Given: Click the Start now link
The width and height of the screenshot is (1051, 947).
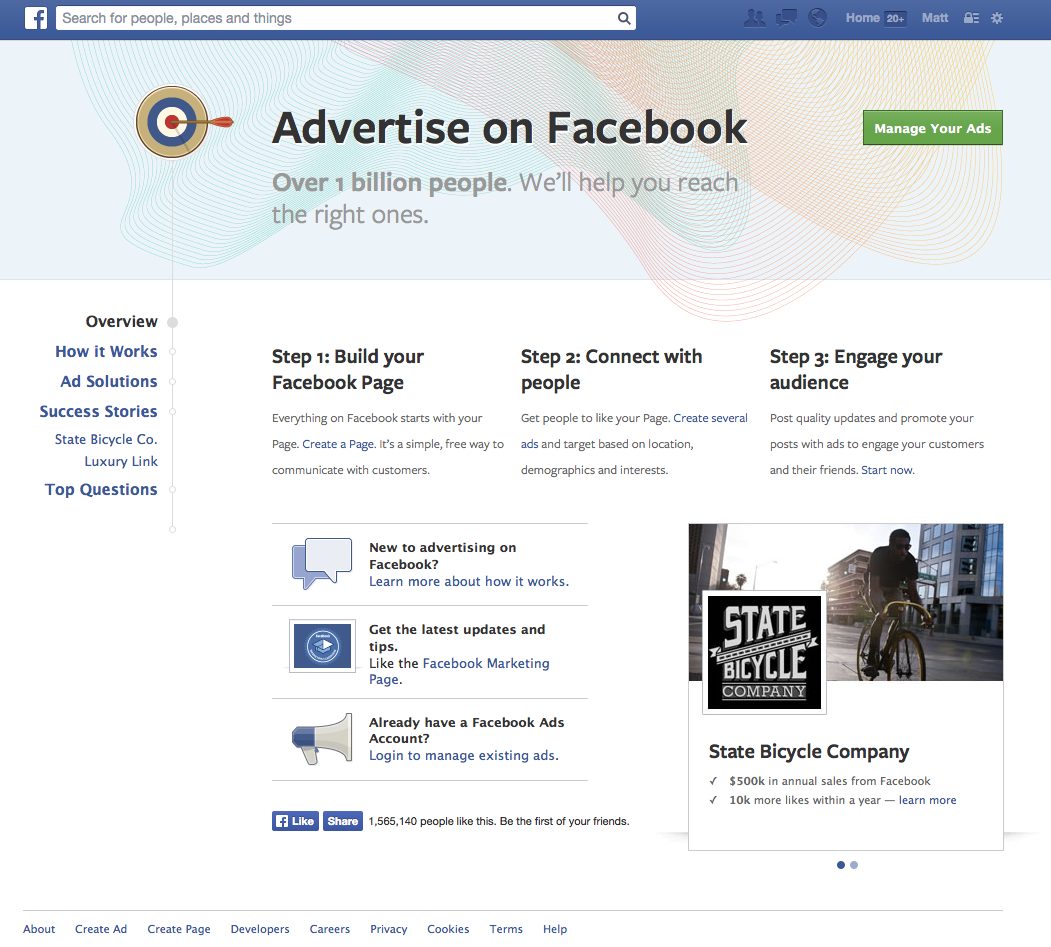Looking at the screenshot, I should coord(886,470).
